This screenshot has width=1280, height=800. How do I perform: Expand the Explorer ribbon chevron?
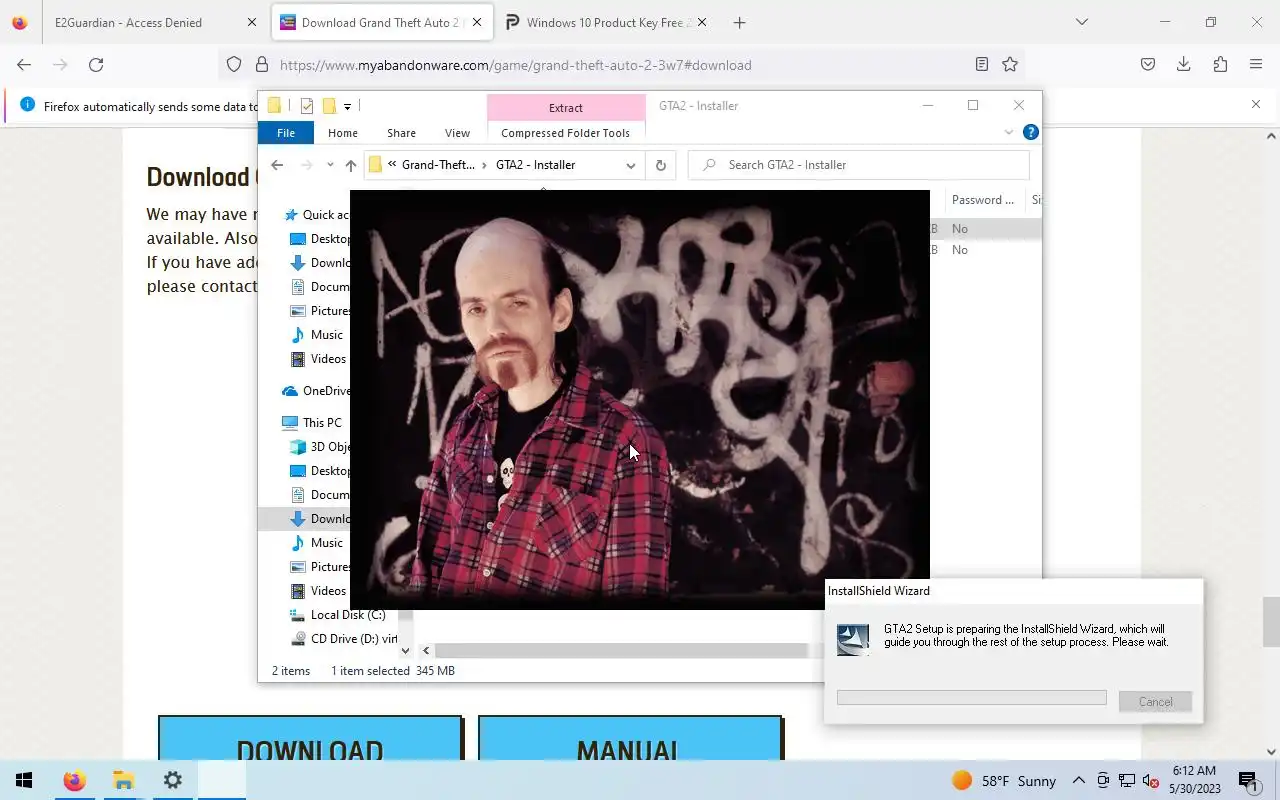coord(1008,132)
